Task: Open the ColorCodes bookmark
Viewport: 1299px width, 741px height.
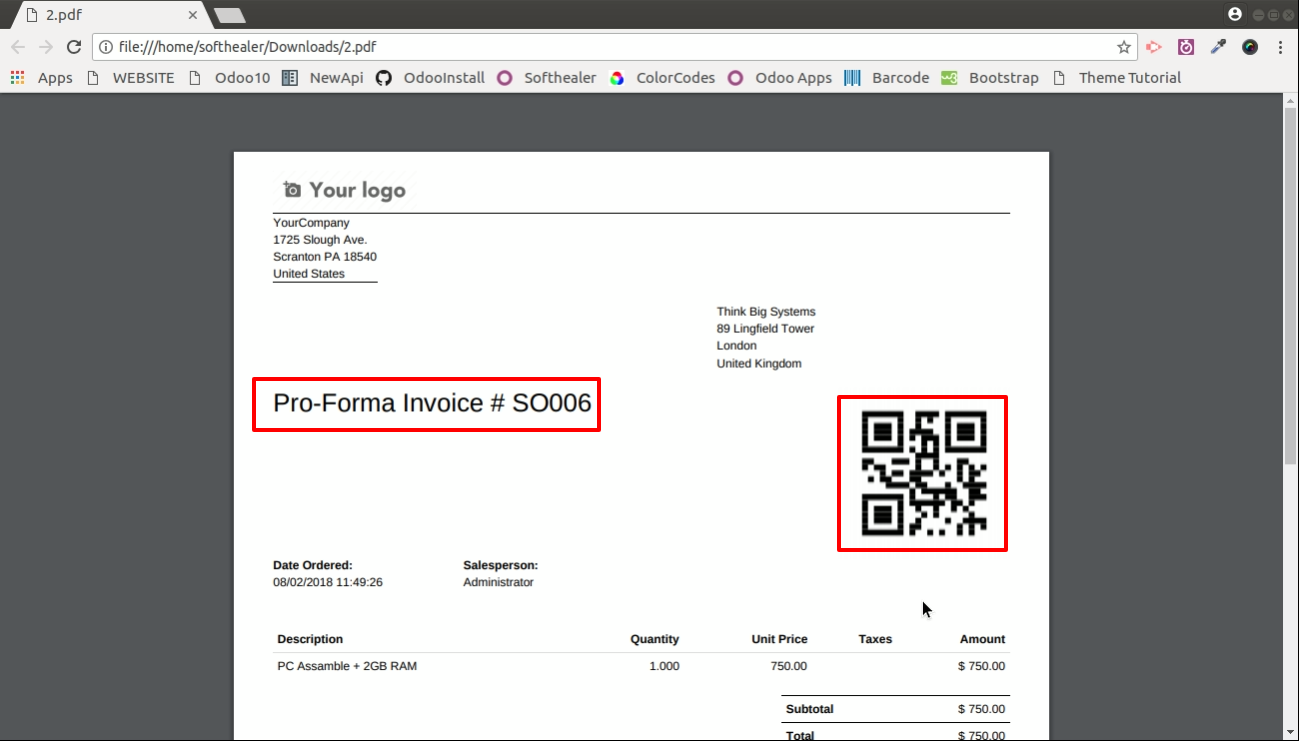Action: [663, 78]
